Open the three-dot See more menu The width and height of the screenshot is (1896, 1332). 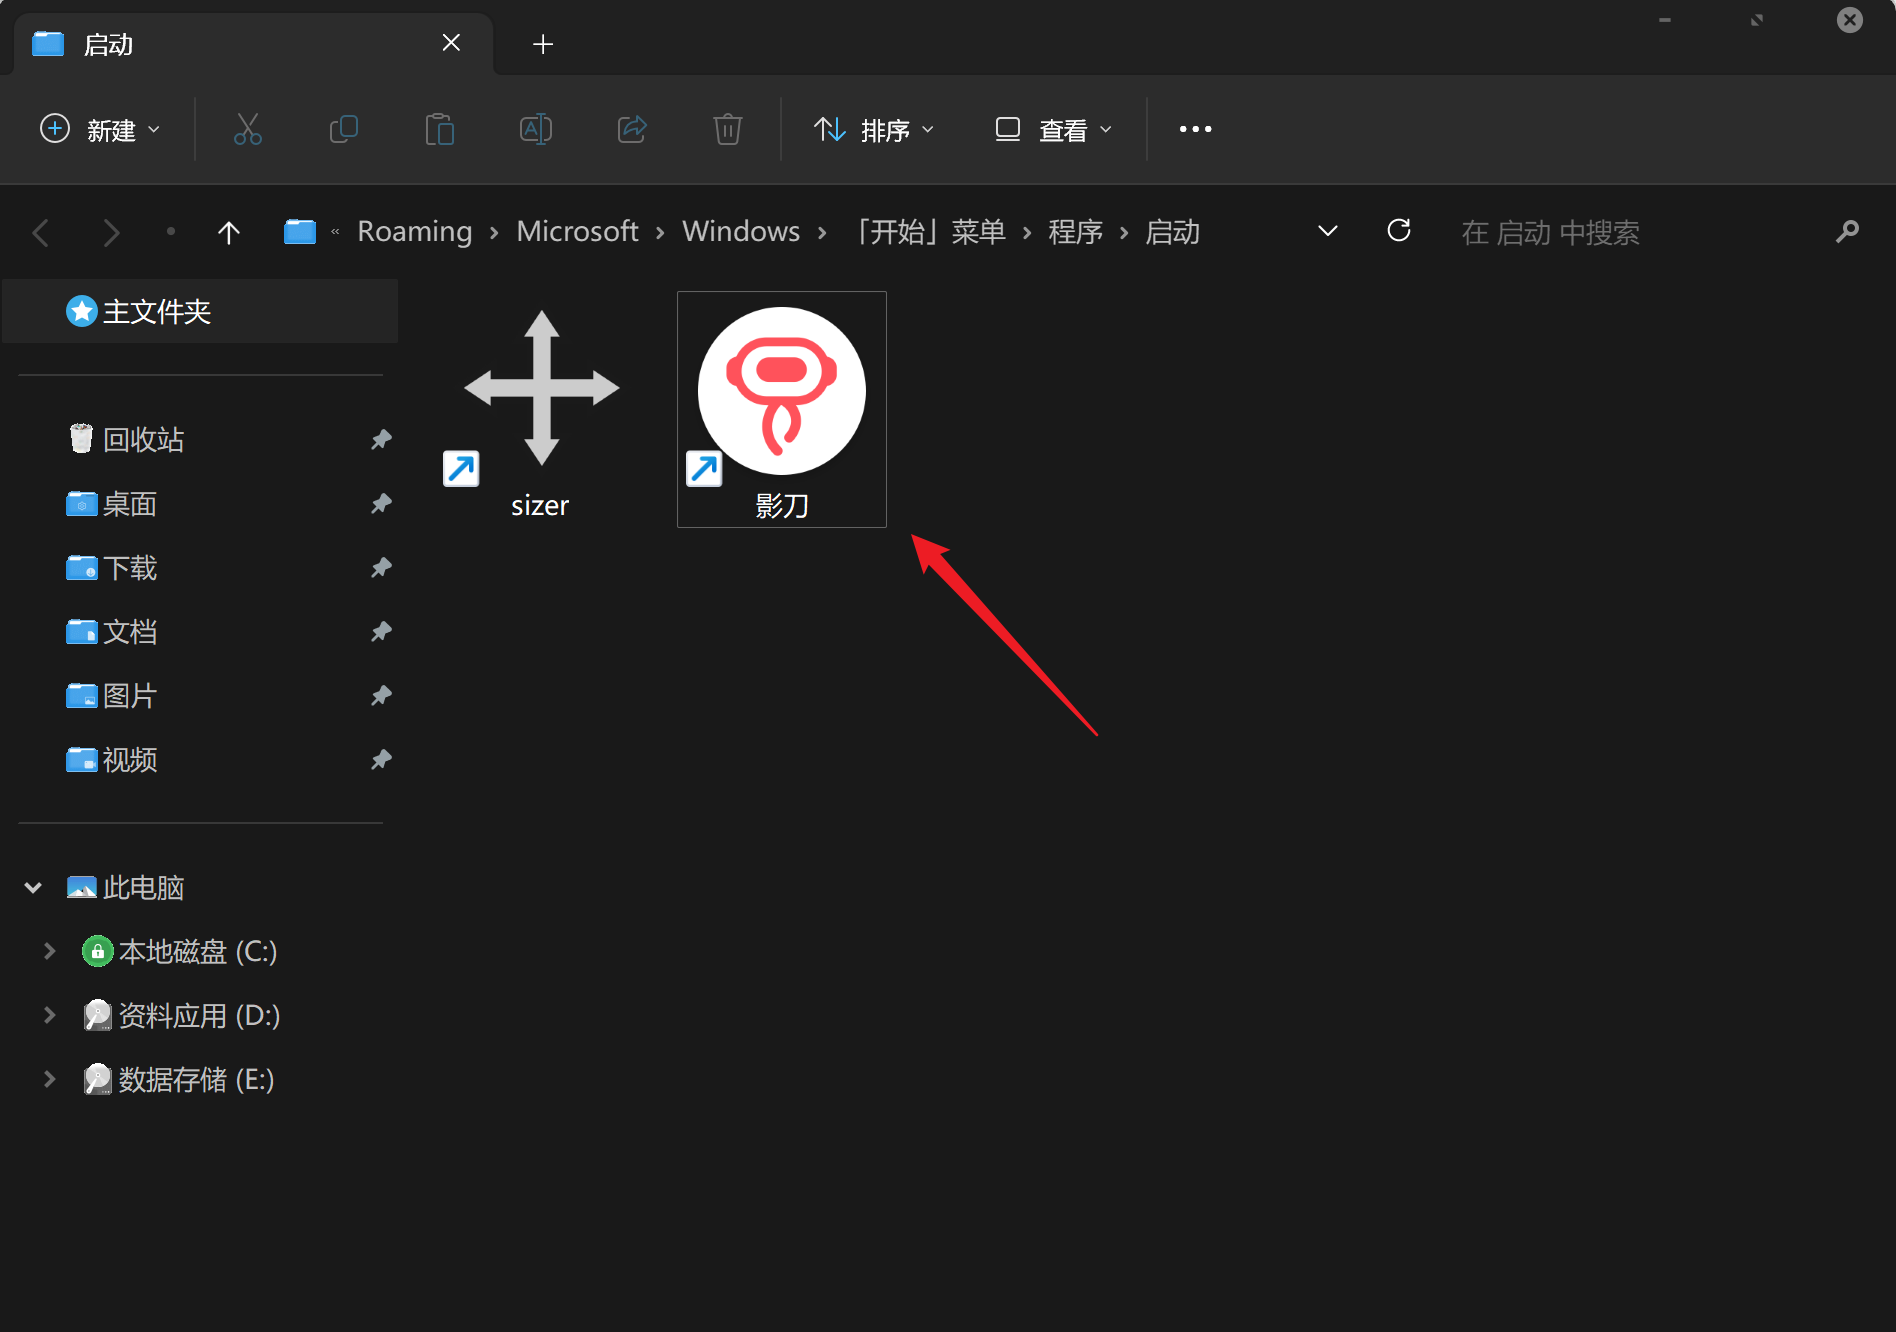(1195, 129)
